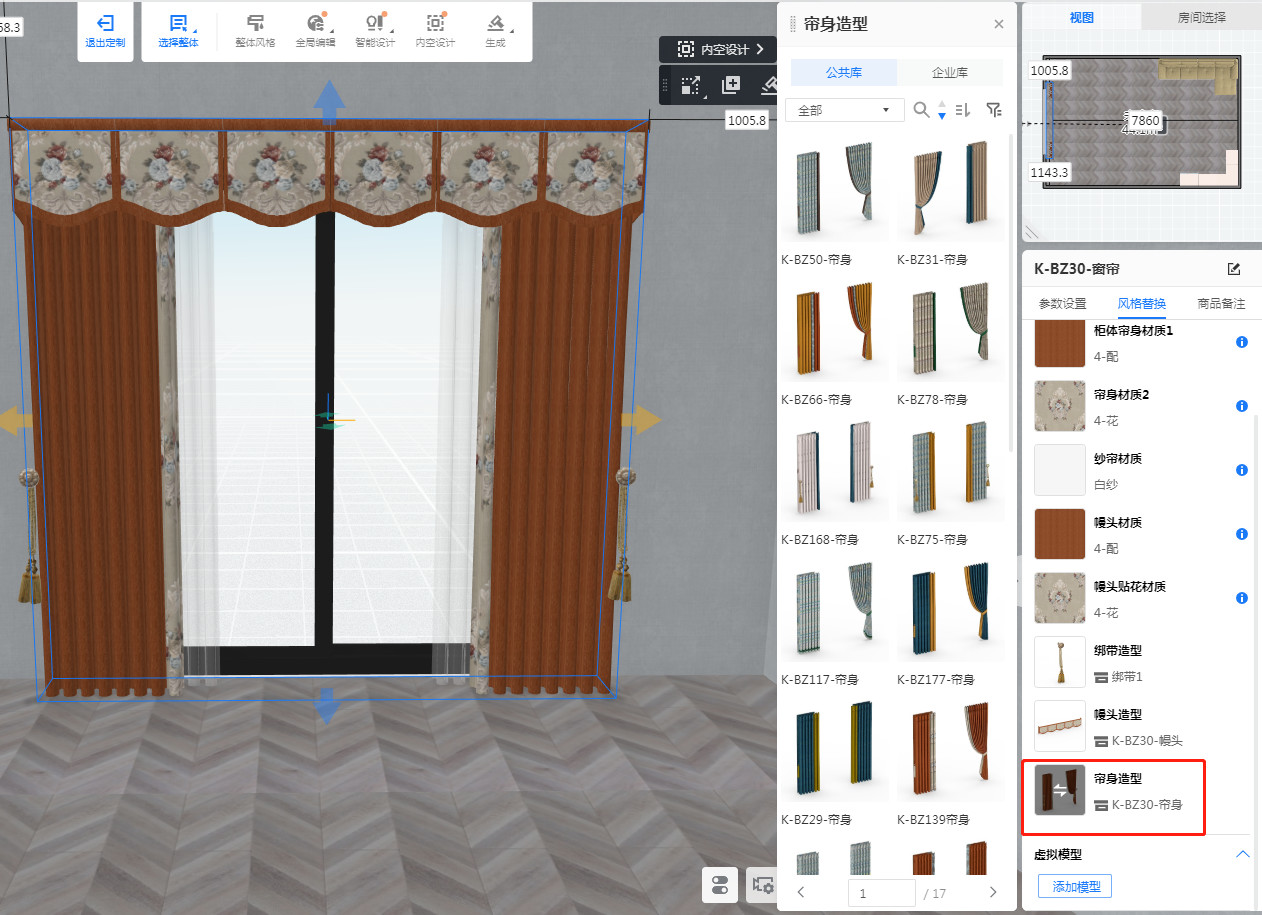Click the 柜体帘身材质1 material swatch
This screenshot has width=1262, height=915.
pos(1060,344)
